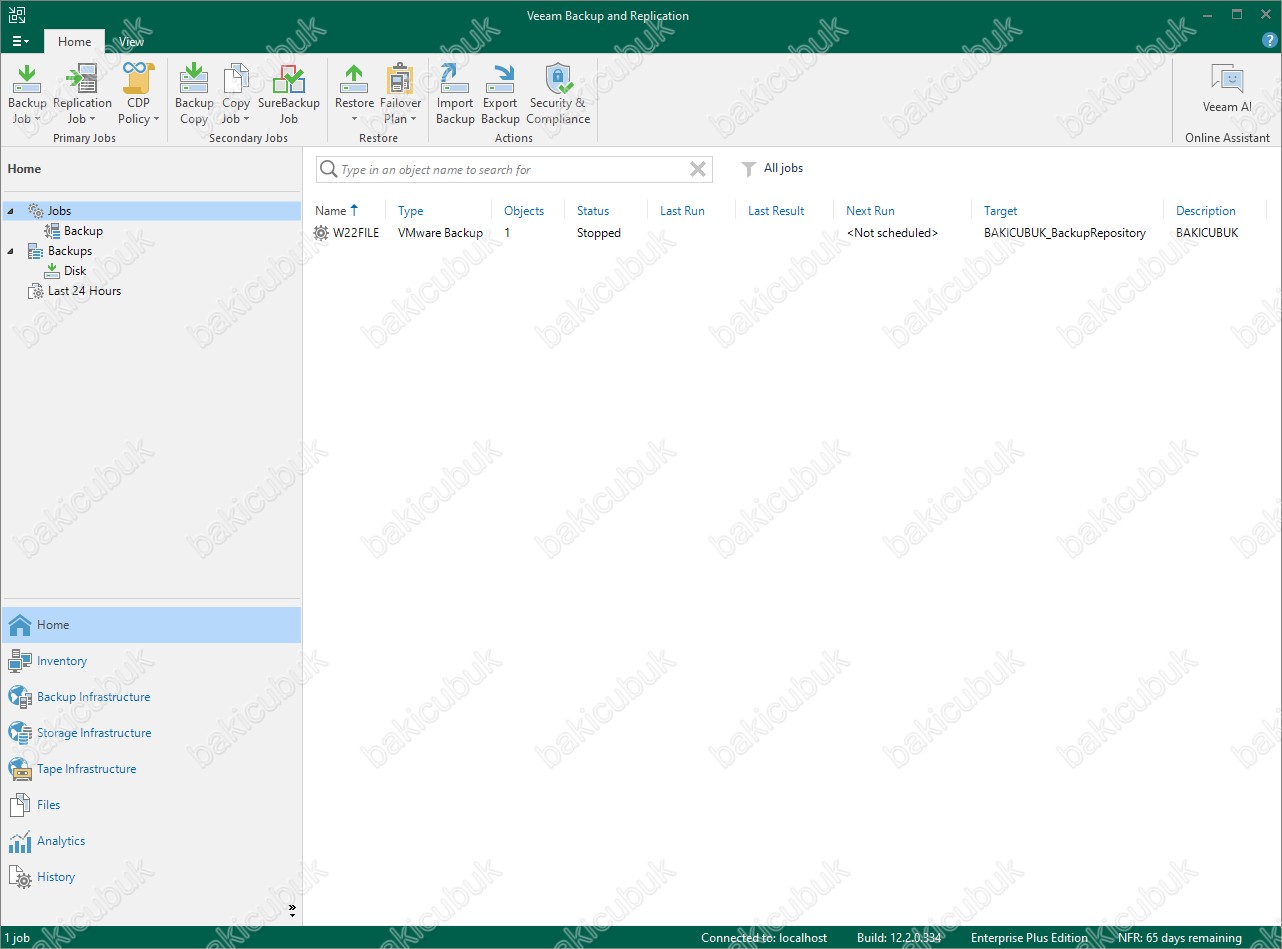Image resolution: width=1282 pixels, height=949 pixels.
Task: Sort by the Description column header
Action: tap(1206, 211)
